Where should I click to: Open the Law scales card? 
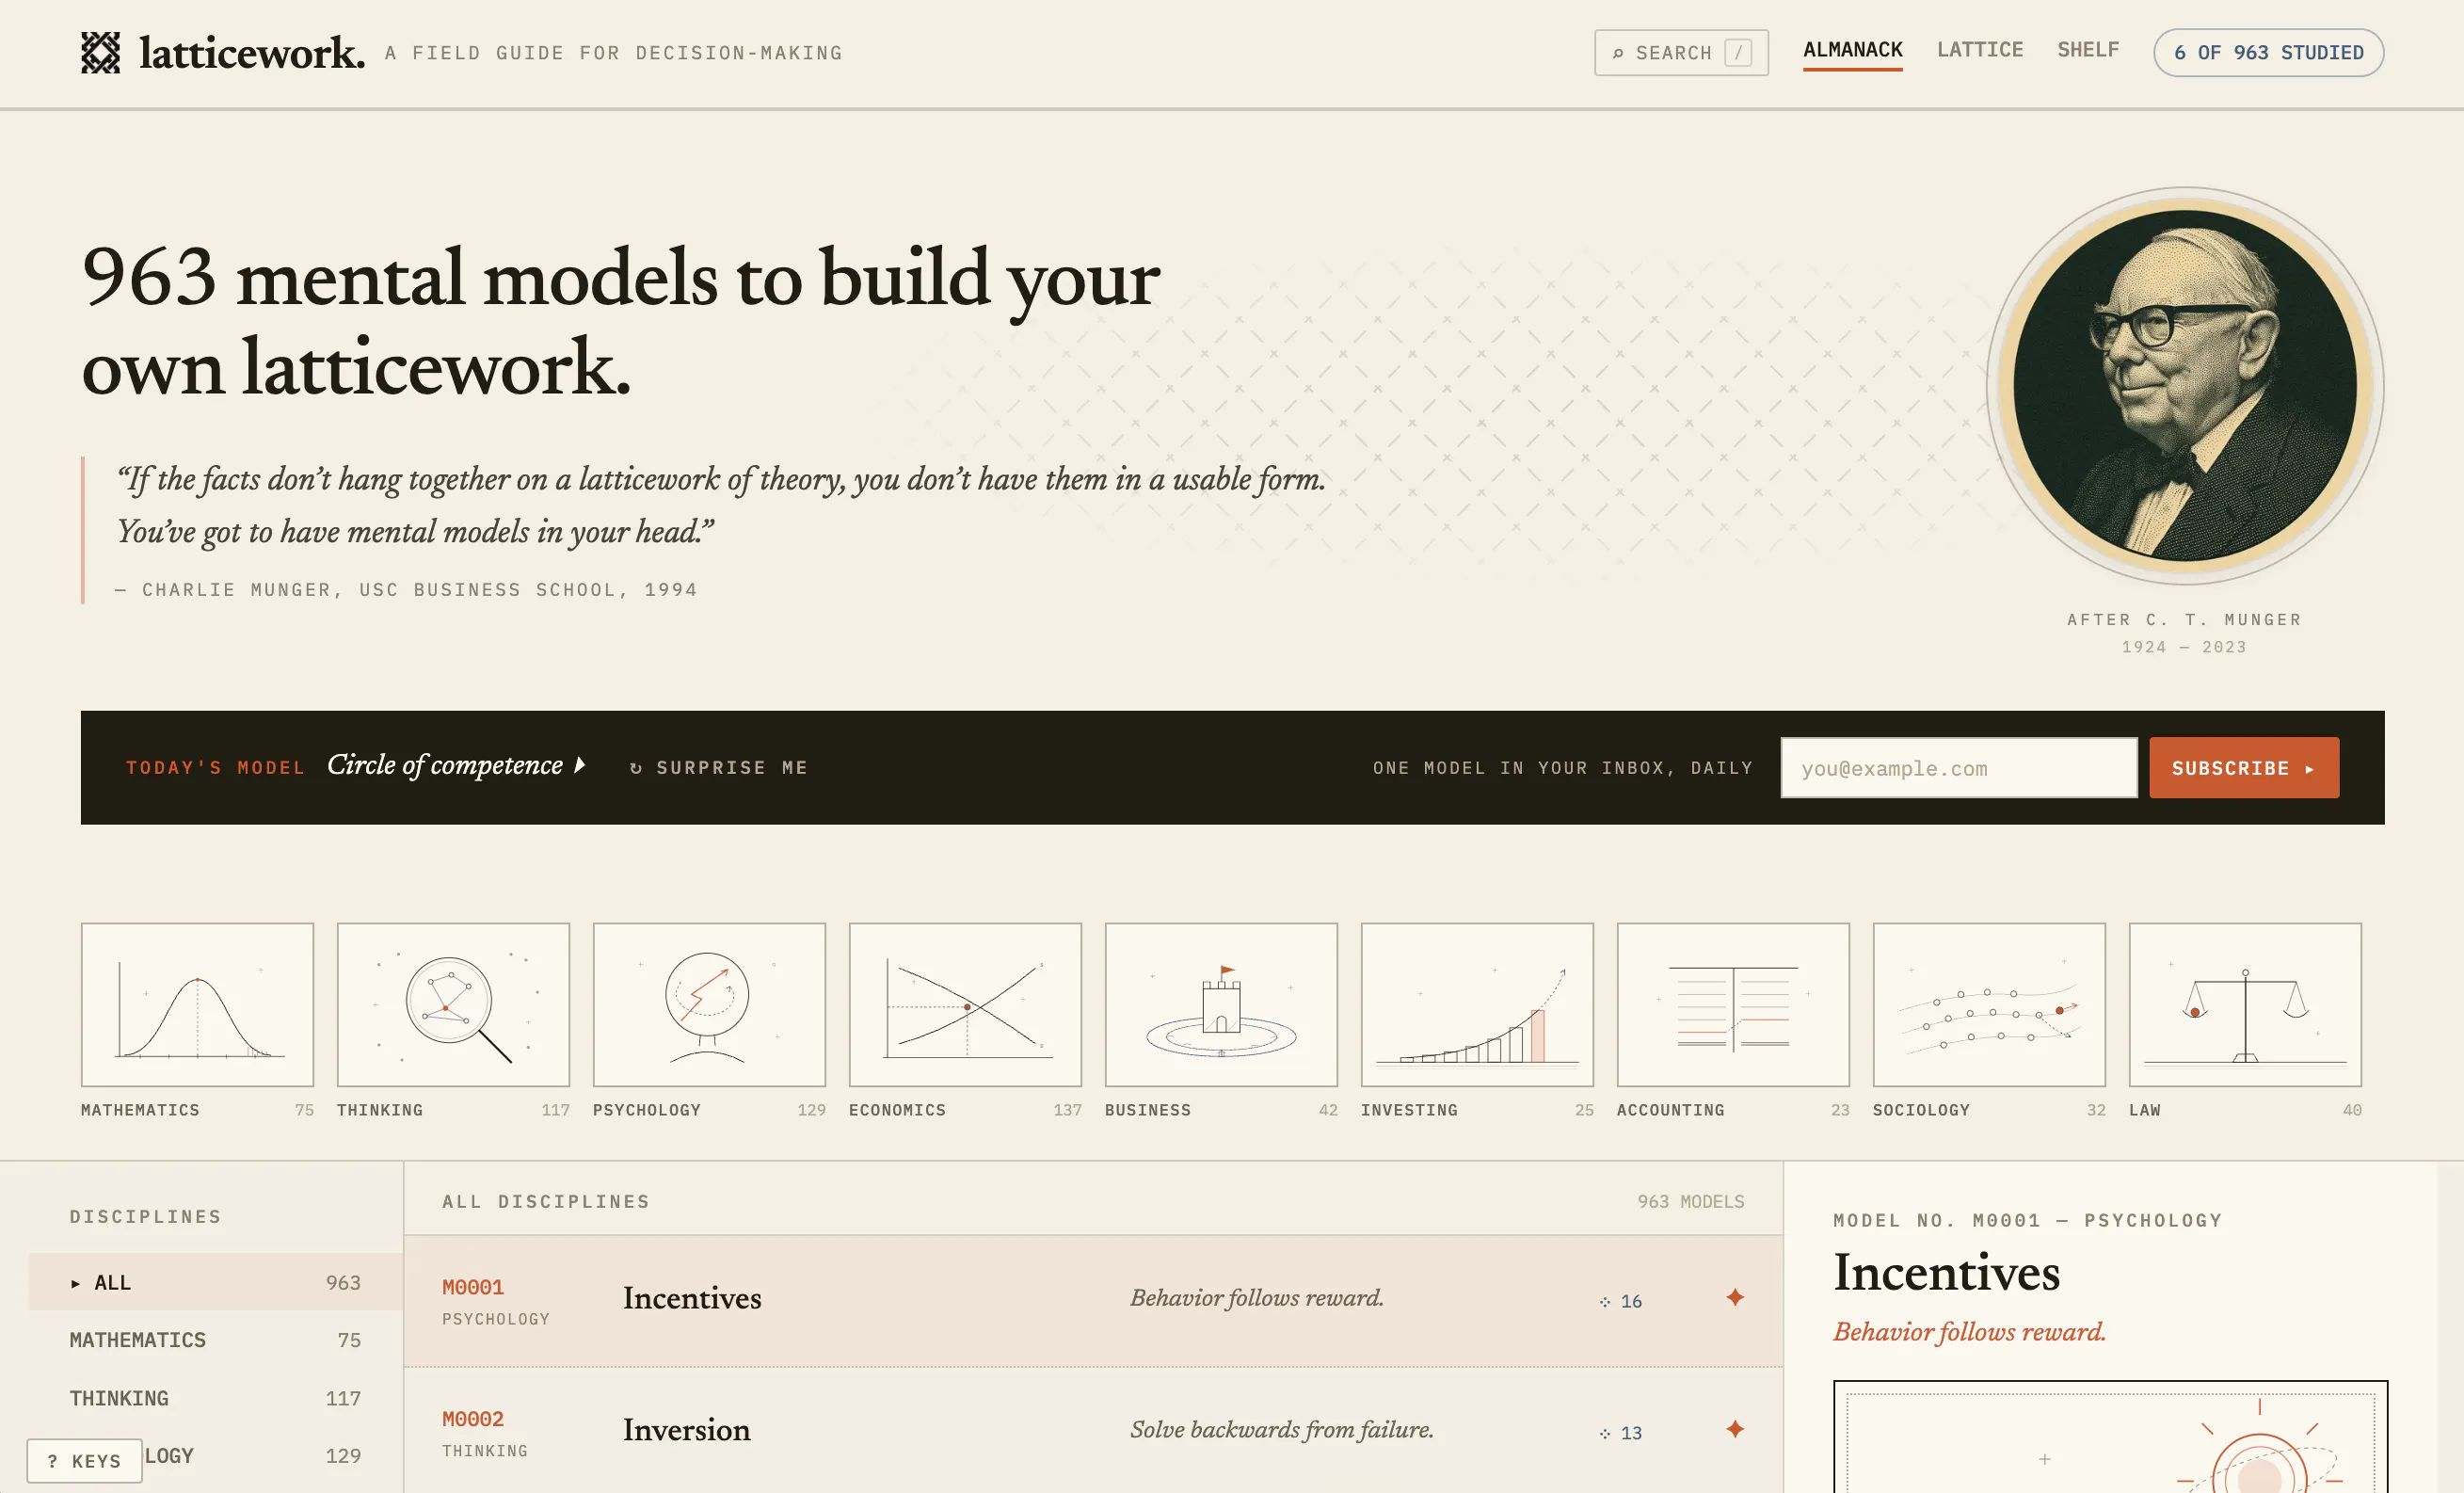coord(2245,1004)
